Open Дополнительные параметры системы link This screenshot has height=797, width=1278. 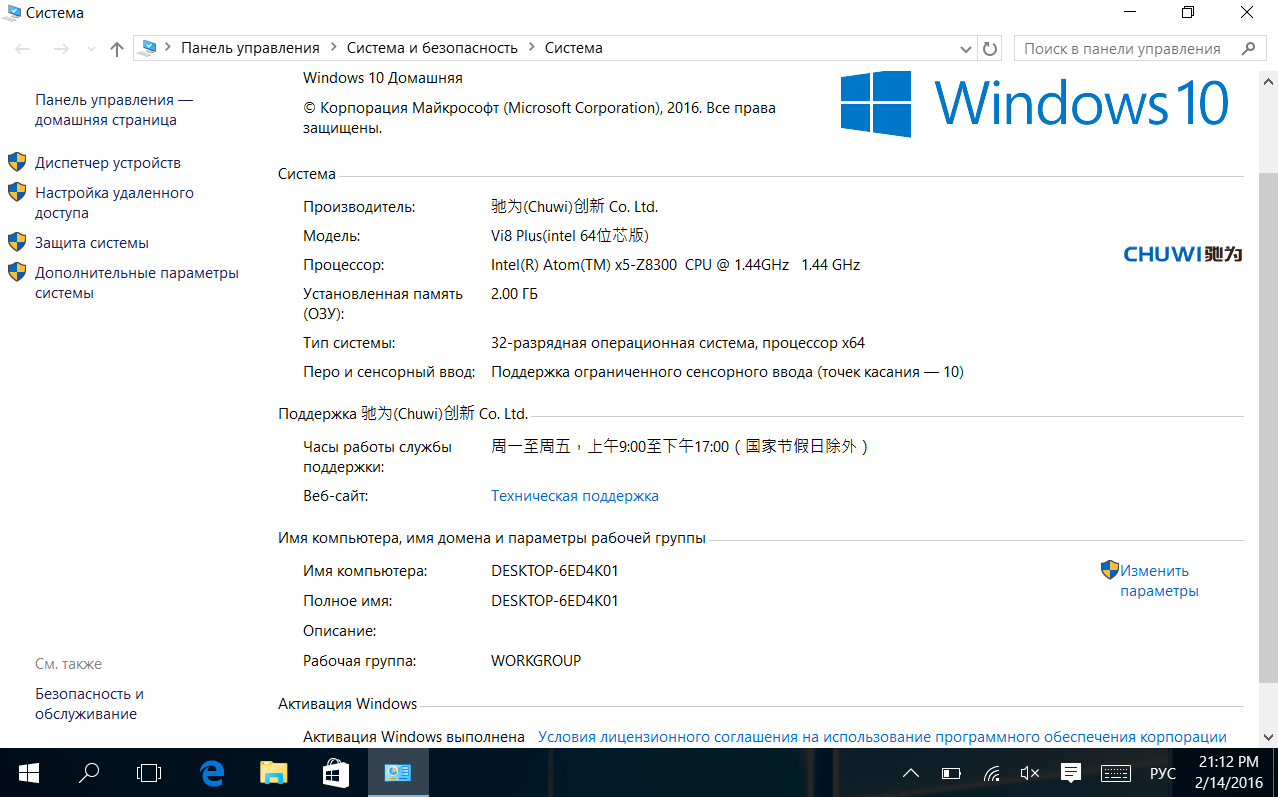[x=137, y=283]
